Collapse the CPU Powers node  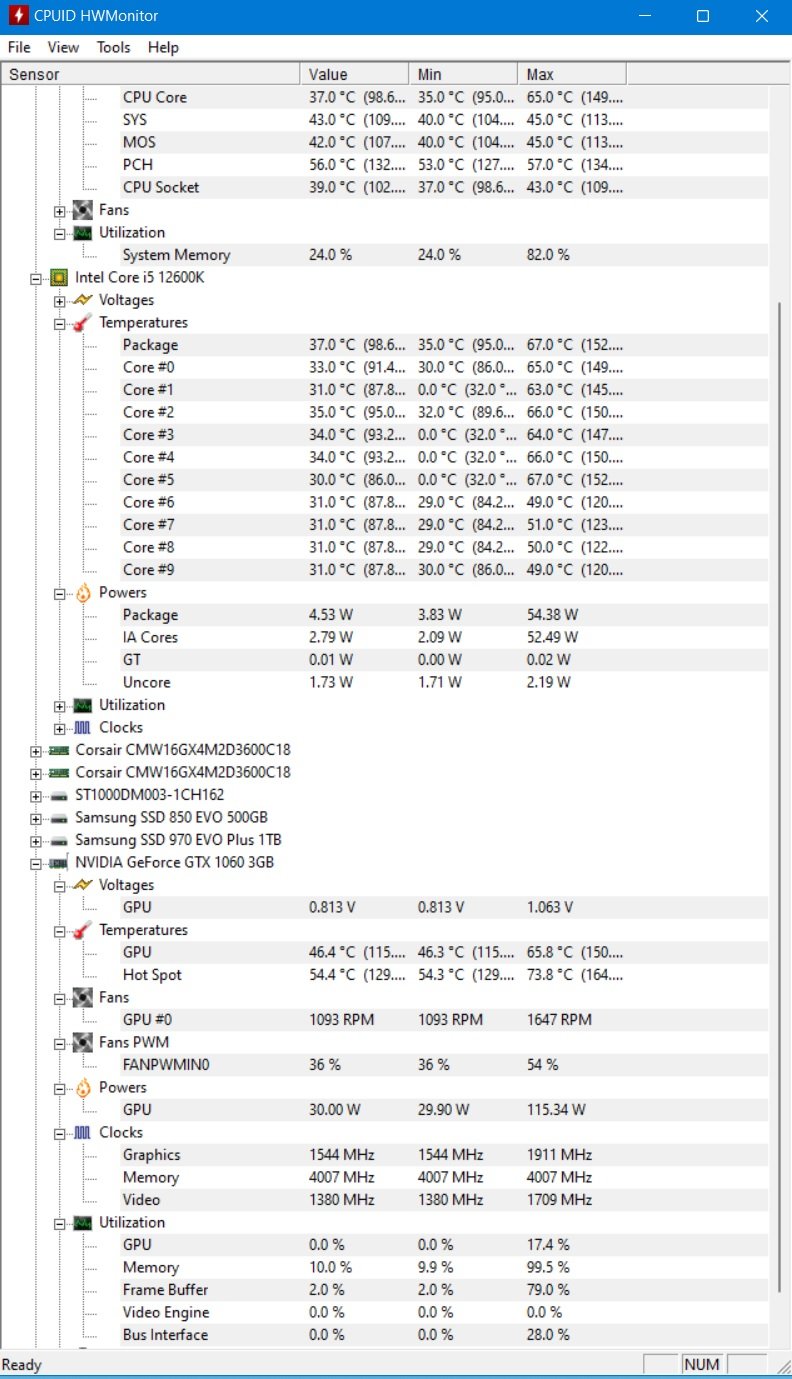pos(60,592)
